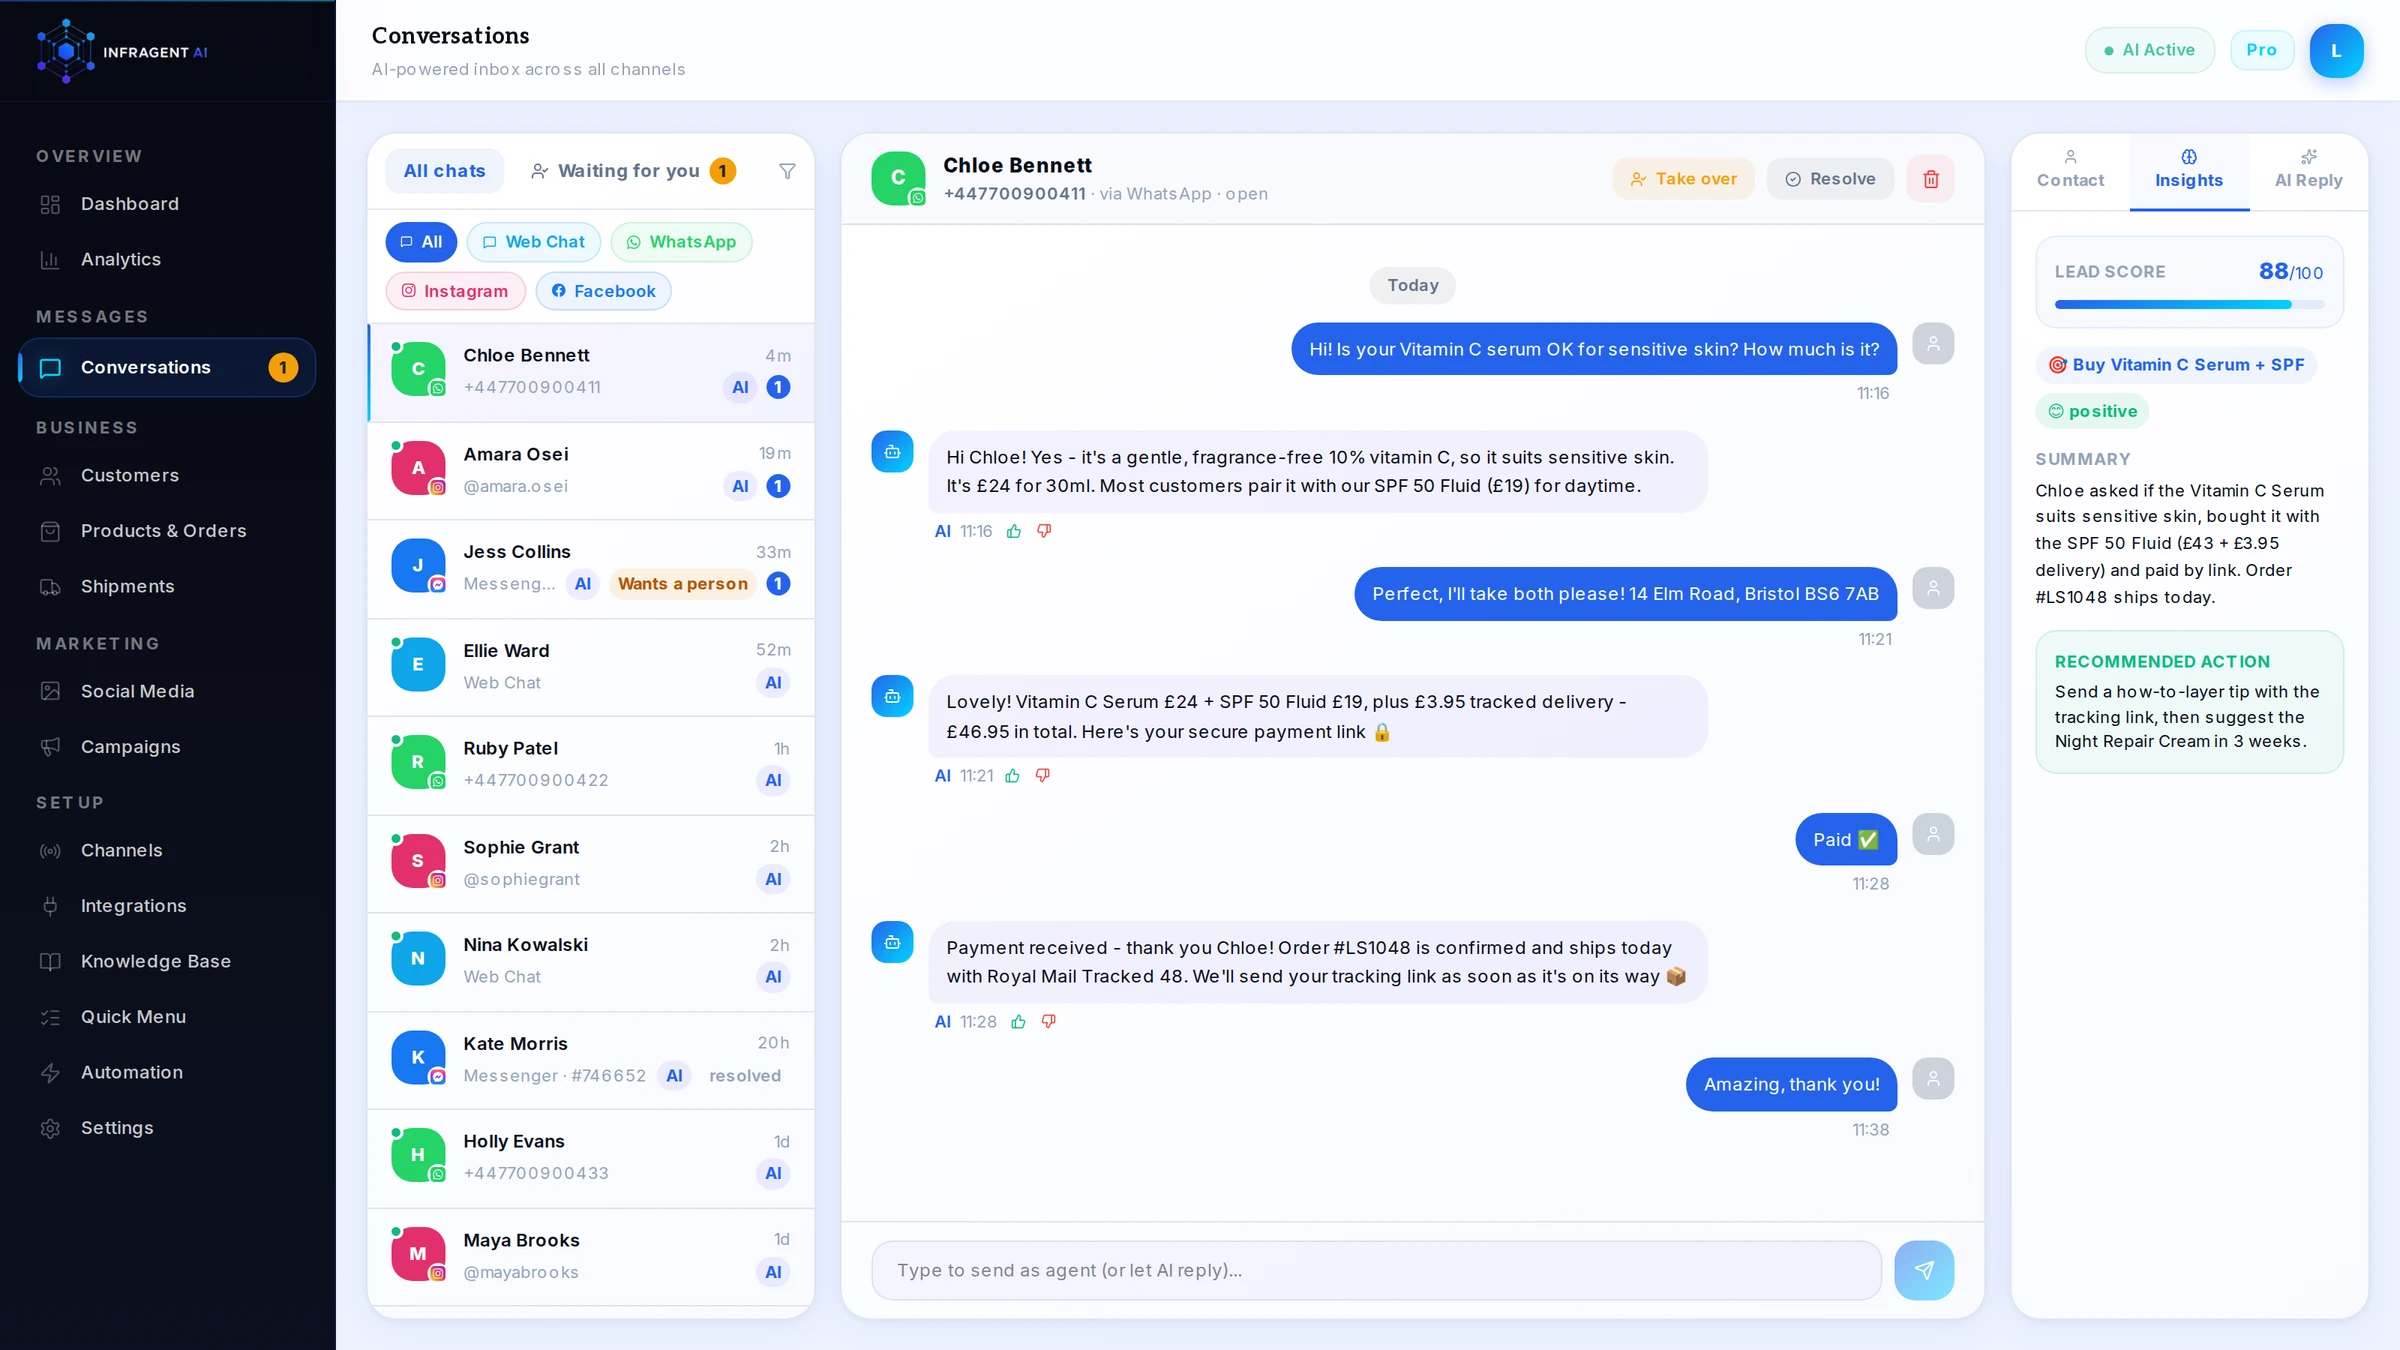
Task: Open Jess Collins conversation
Action: coord(591,568)
